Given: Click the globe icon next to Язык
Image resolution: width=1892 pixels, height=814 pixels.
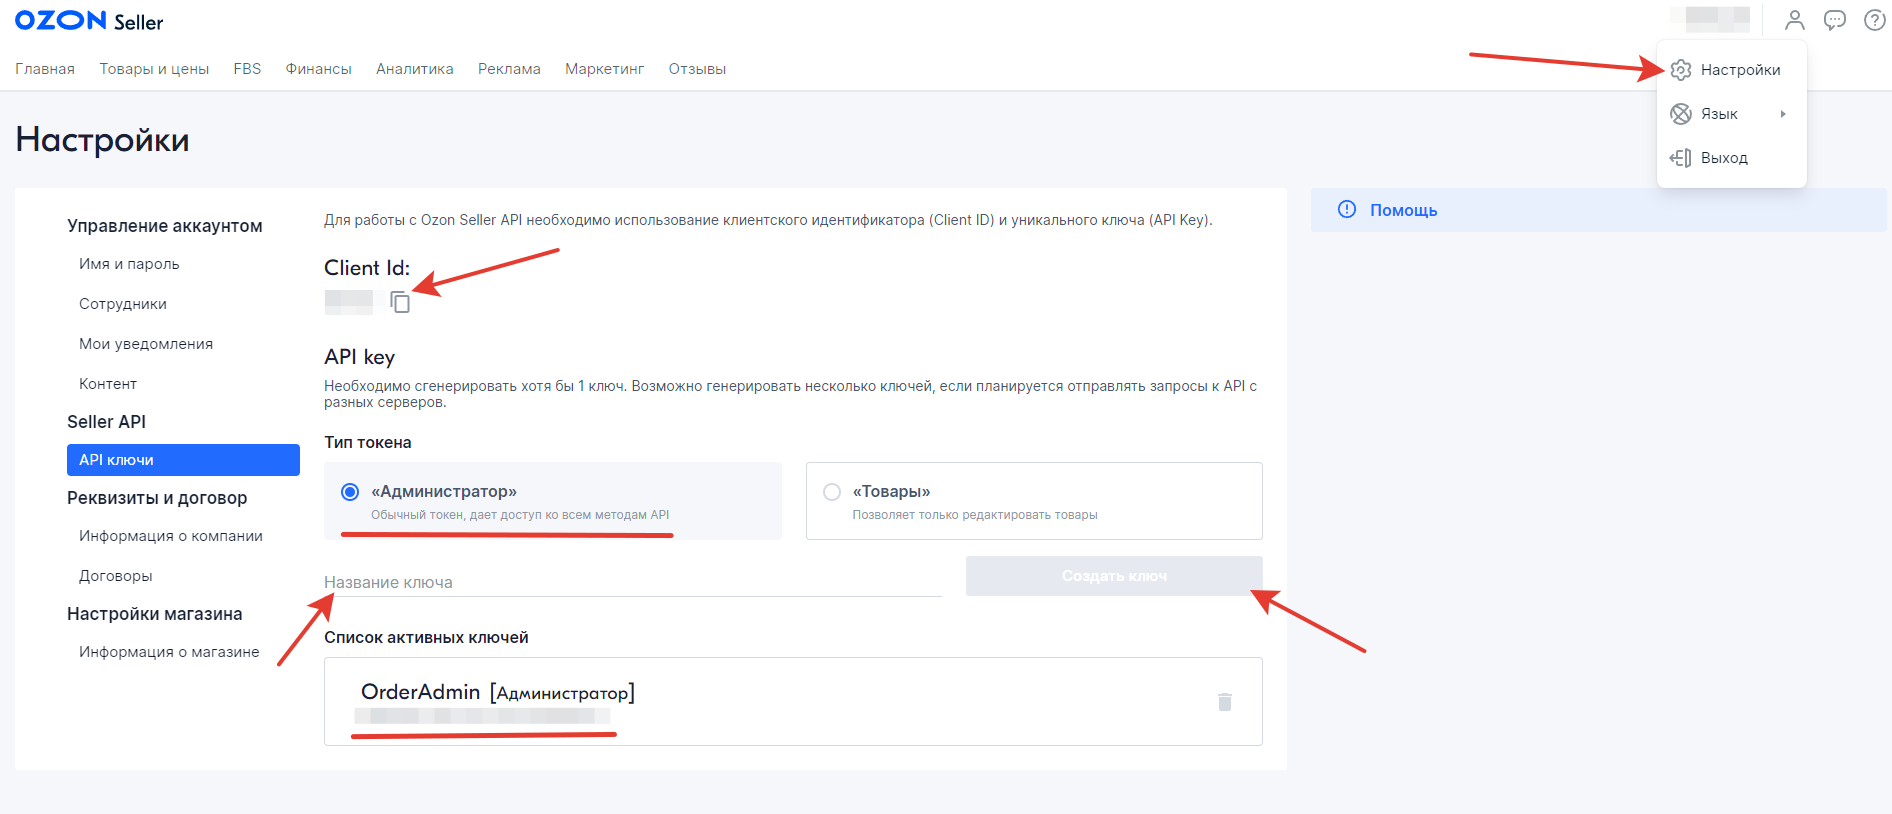Looking at the screenshot, I should [1681, 114].
